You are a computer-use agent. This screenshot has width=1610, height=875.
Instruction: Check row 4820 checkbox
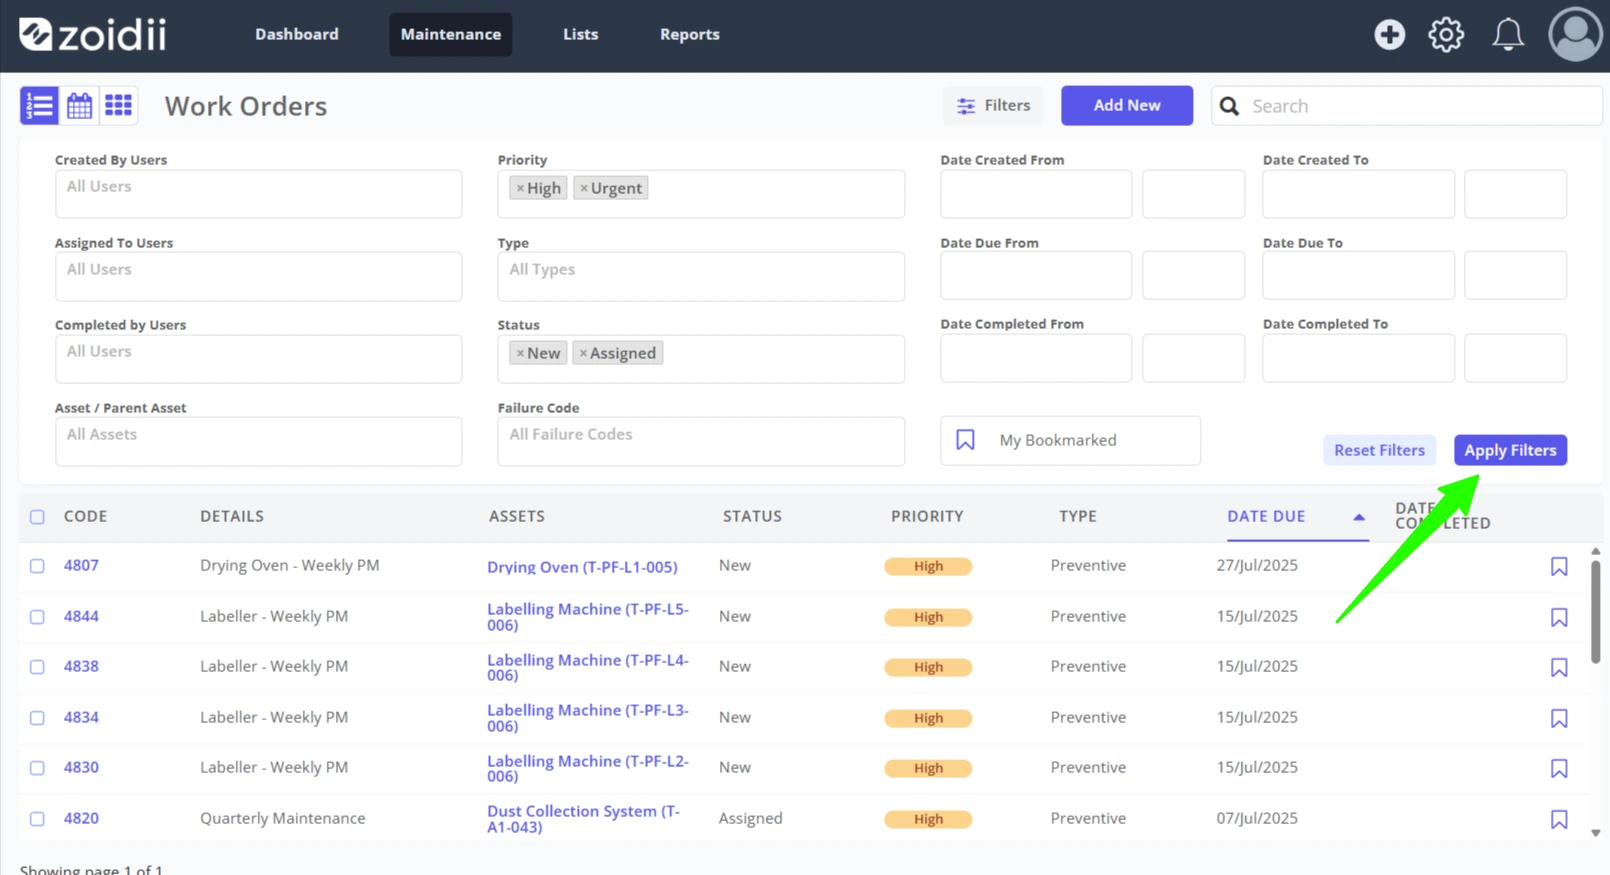37,819
